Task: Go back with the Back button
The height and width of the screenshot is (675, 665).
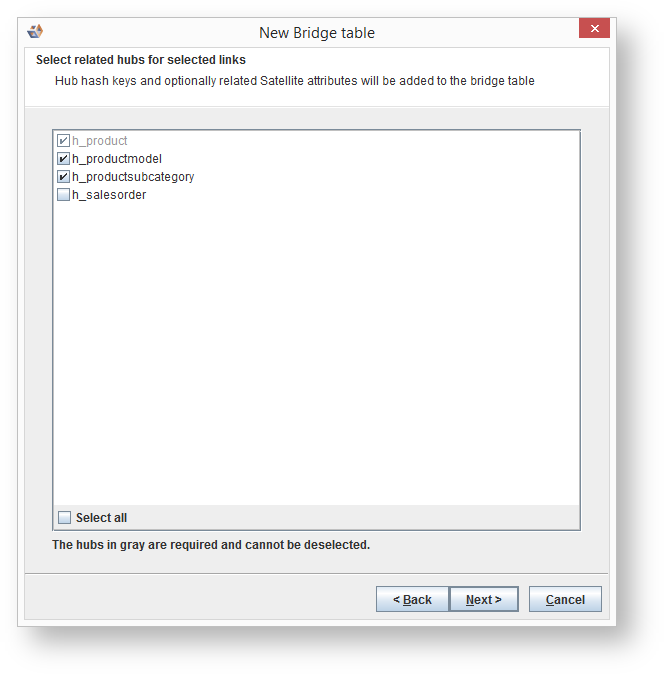Action: 412,599
